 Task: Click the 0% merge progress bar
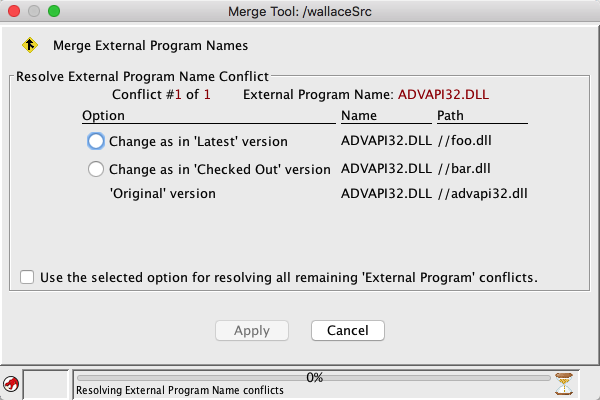(x=314, y=378)
